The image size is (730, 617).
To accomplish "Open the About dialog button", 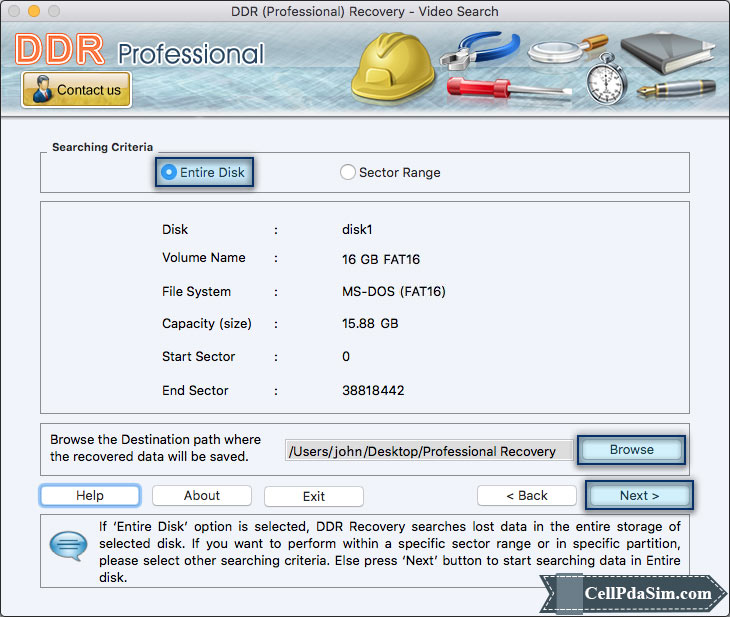I will click(202, 495).
